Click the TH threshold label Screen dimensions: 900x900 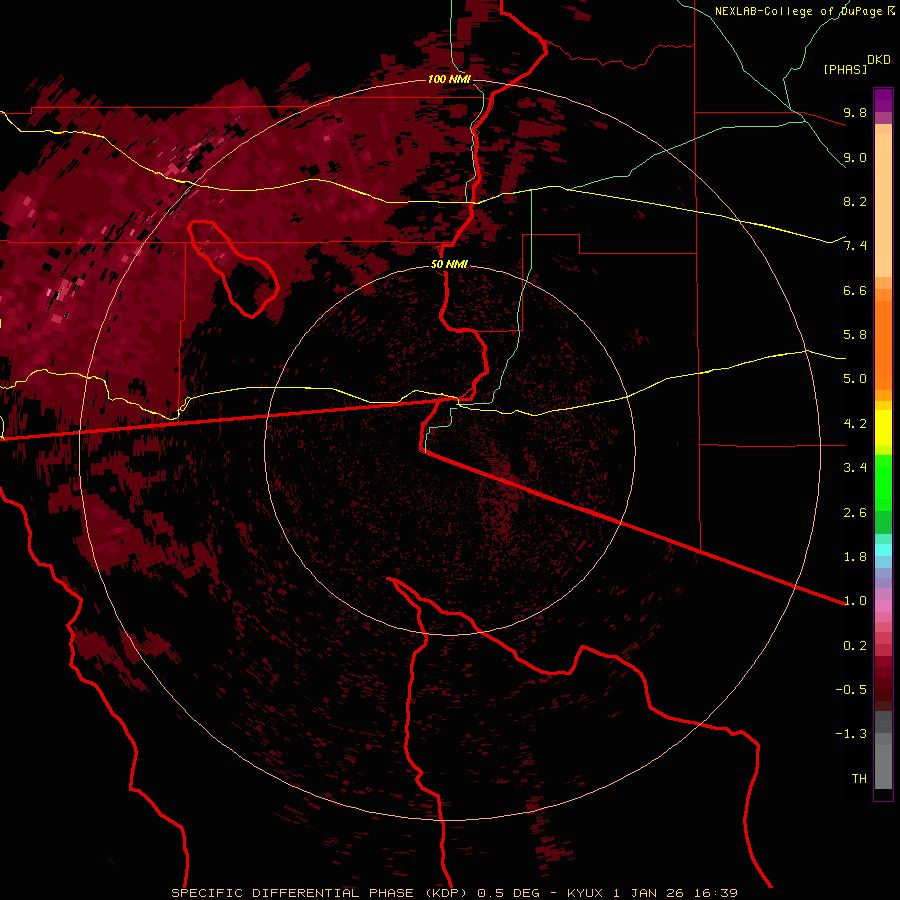[859, 779]
